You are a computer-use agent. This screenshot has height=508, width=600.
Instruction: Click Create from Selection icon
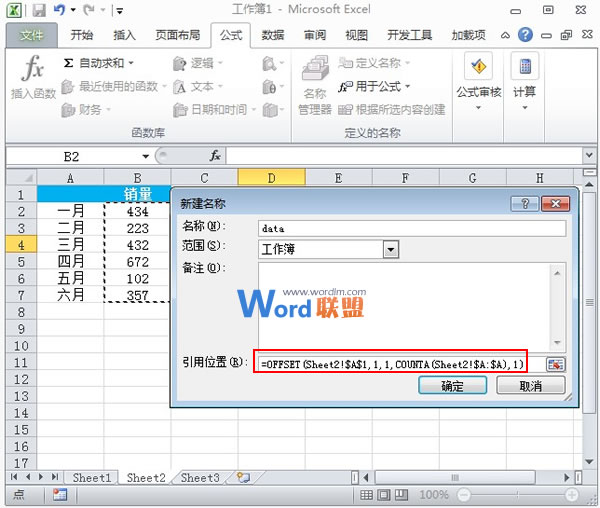[345, 110]
